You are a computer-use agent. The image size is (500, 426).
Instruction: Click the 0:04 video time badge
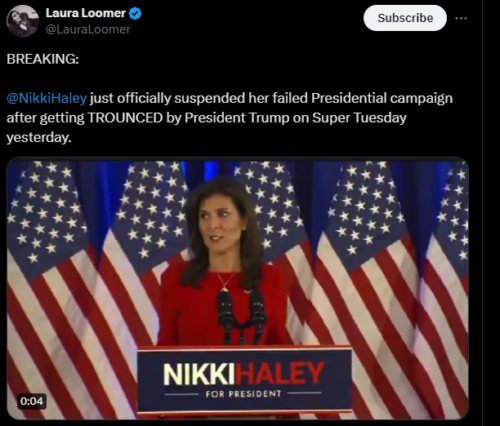(32, 401)
